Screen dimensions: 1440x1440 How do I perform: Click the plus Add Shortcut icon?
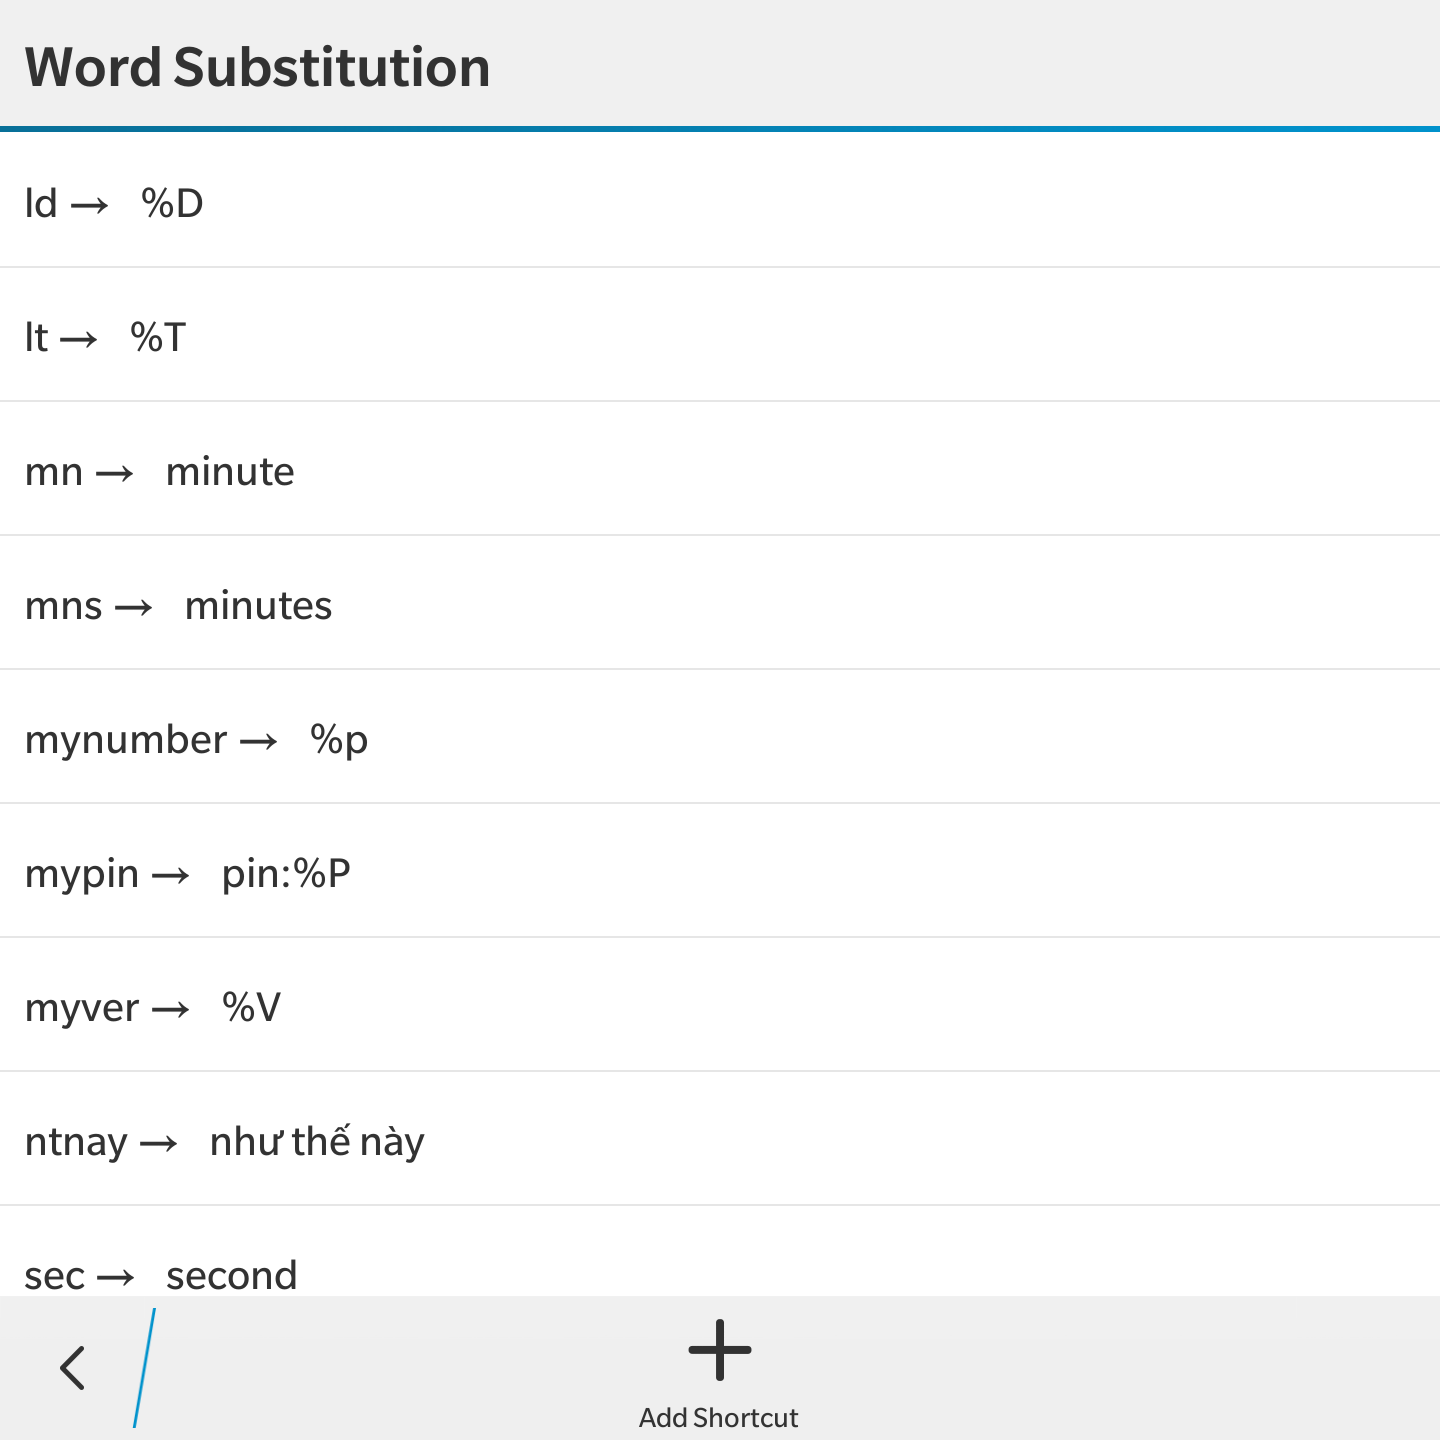(x=719, y=1350)
